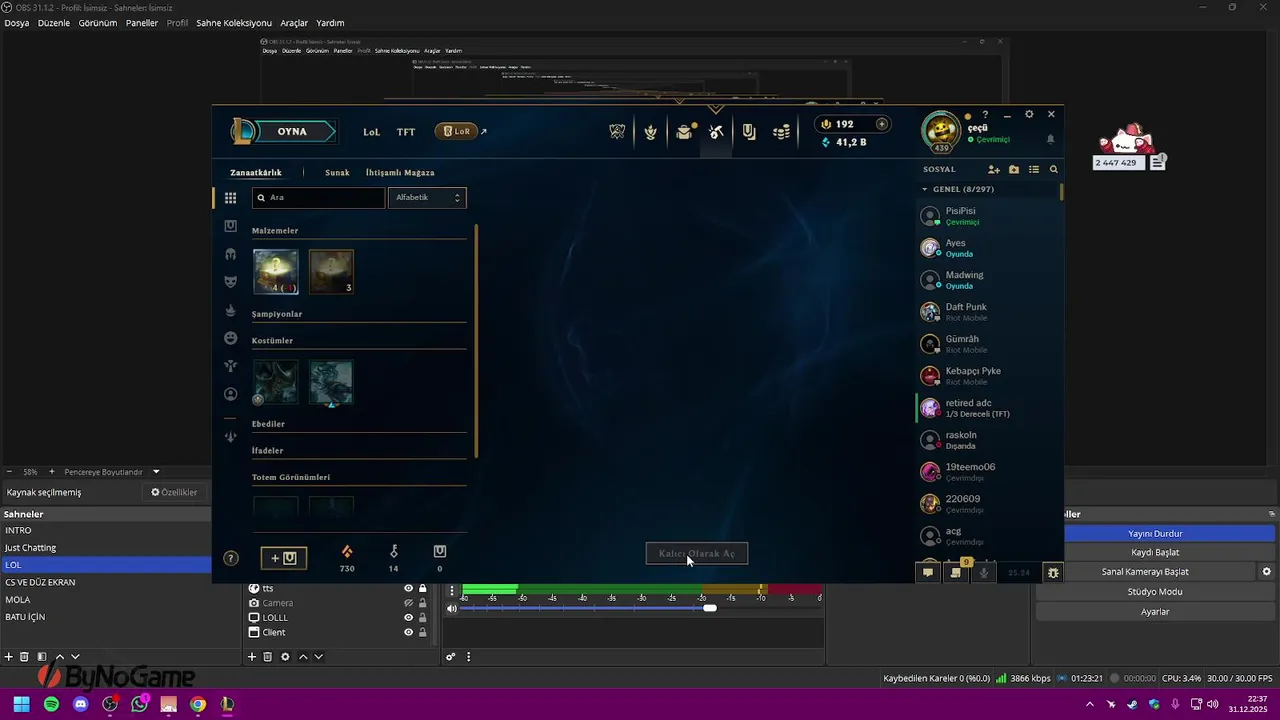Viewport: 1280px width, 720px height.
Task: Click the loot help question mark circle
Action: point(231,559)
